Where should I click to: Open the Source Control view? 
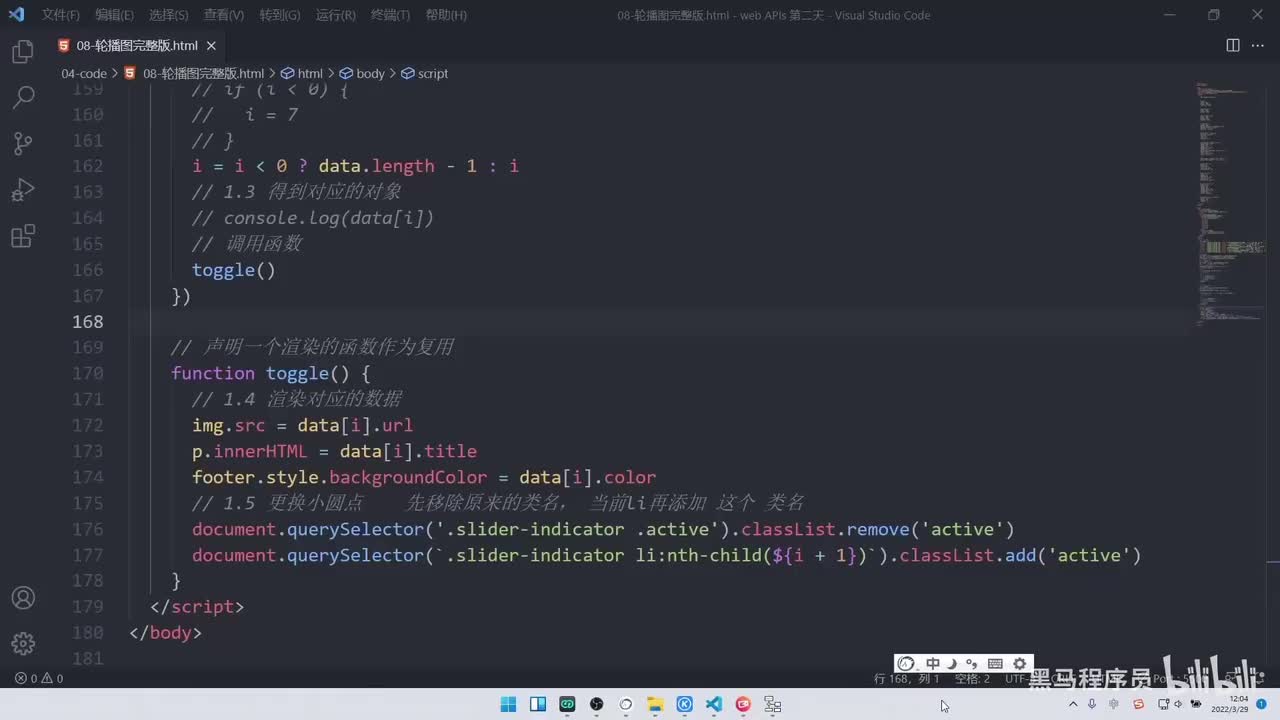click(23, 144)
